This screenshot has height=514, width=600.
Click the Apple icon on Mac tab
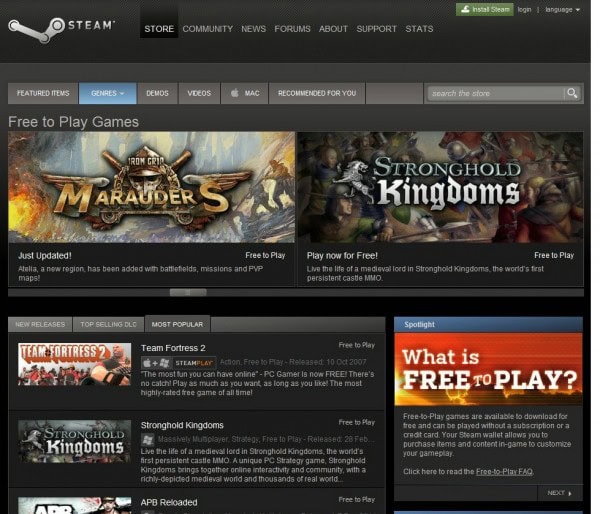(234, 93)
